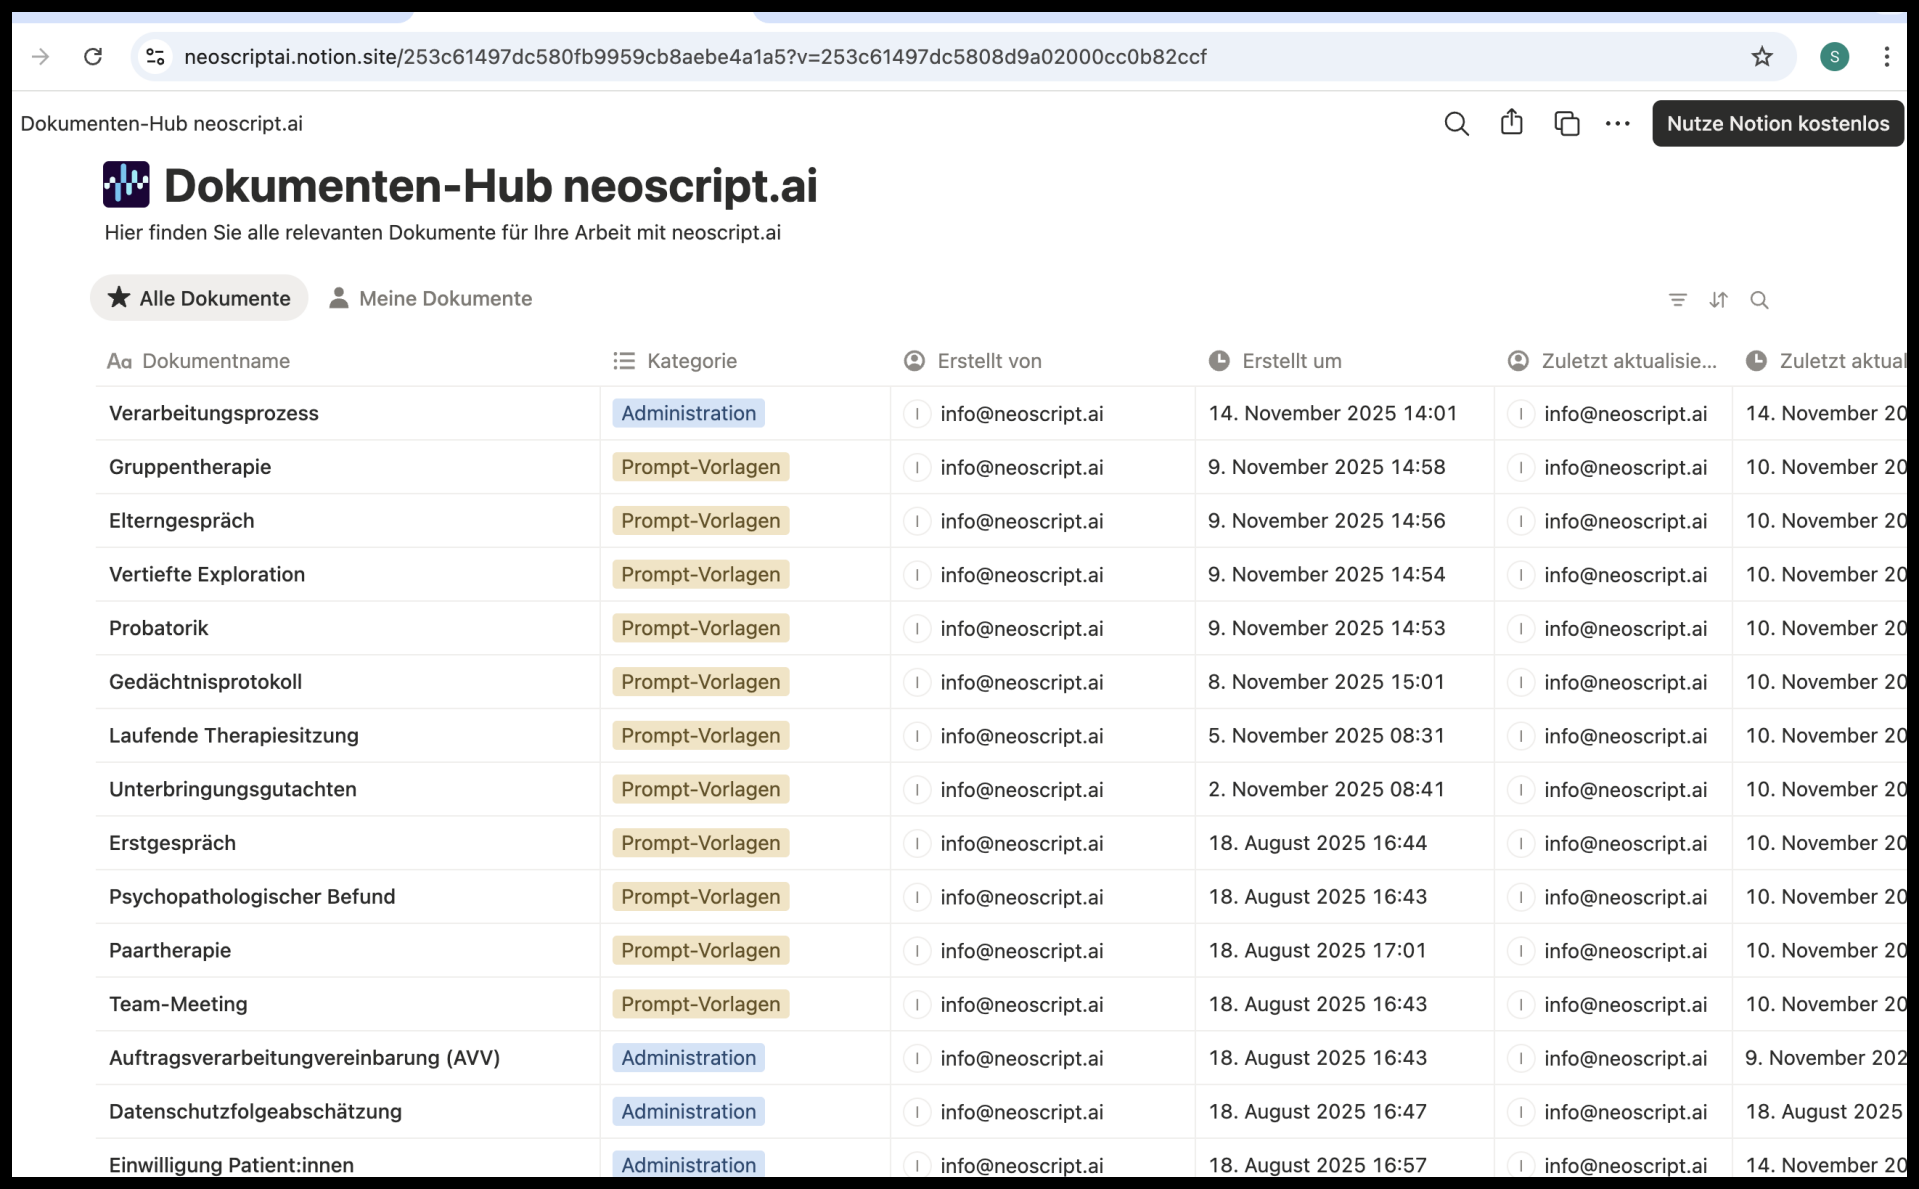Open the three-dot more options menu
The image size is (1919, 1189).
(x=1617, y=124)
